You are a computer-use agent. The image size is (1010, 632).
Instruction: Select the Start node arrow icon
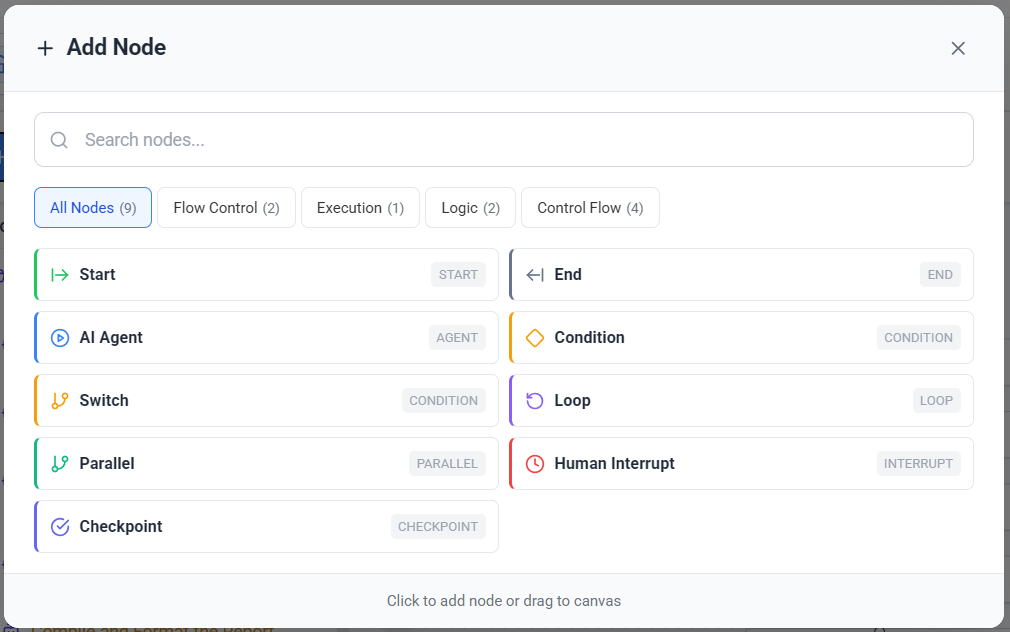click(x=60, y=274)
